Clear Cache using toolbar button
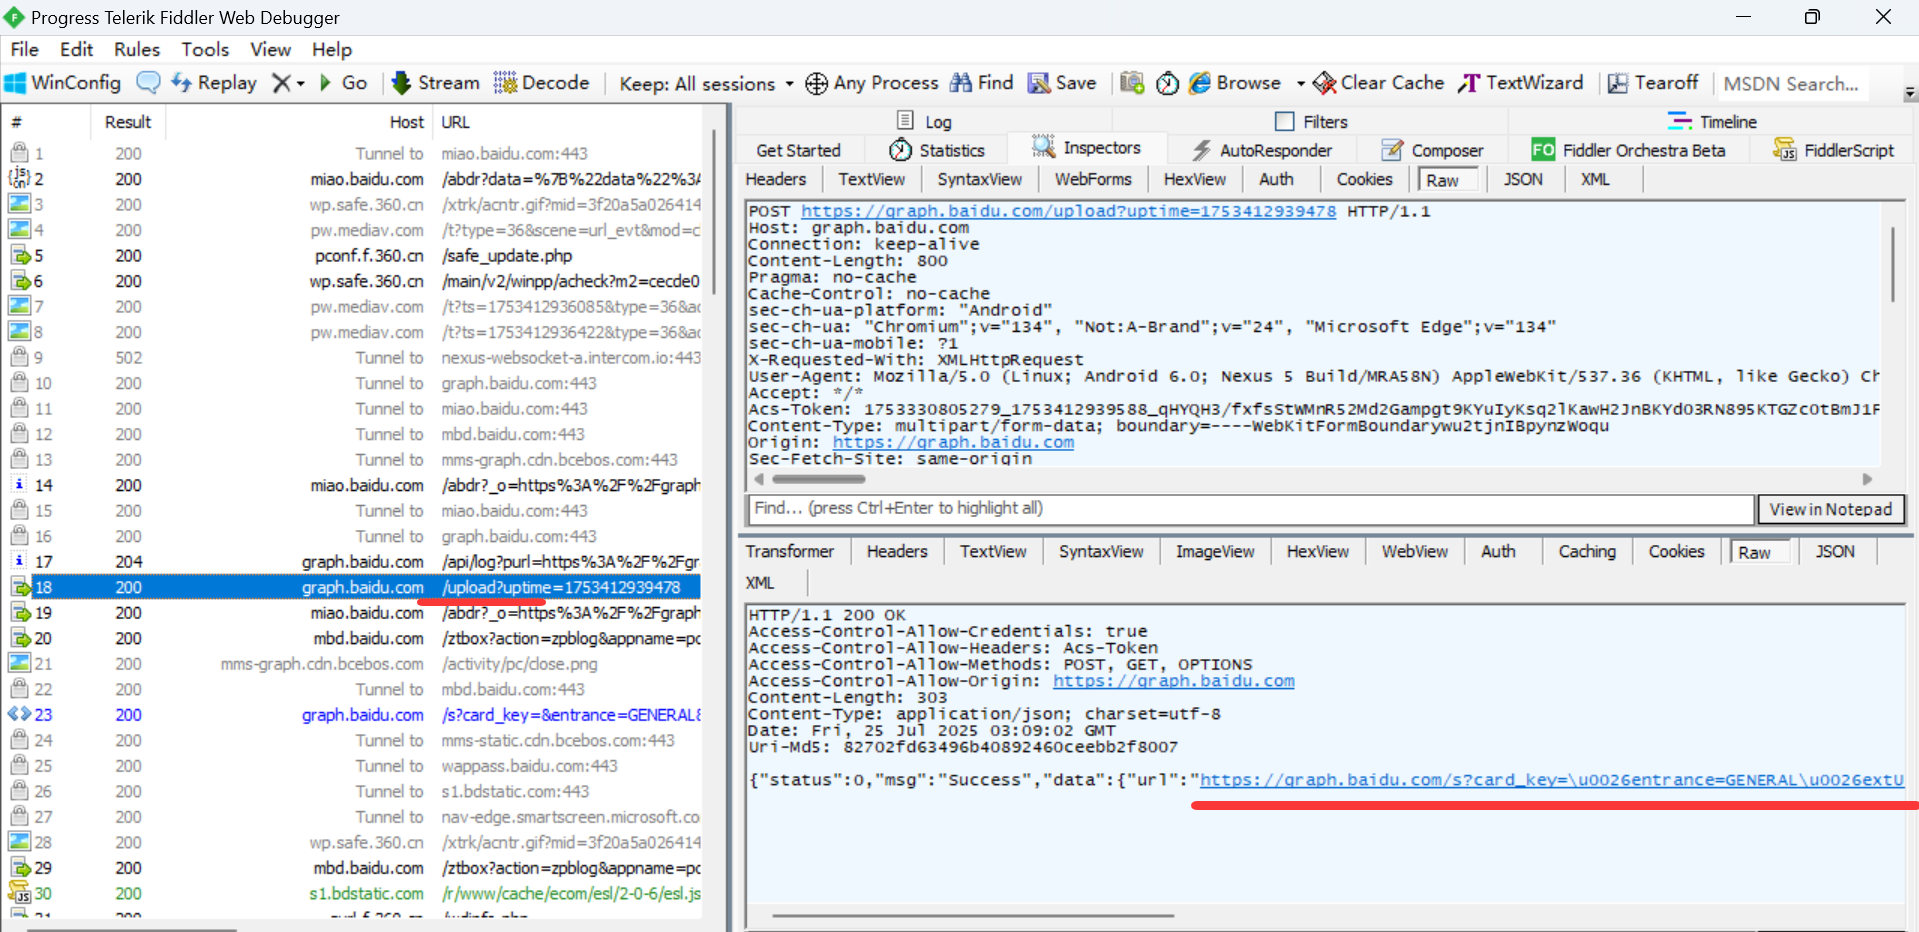Image resolution: width=1919 pixels, height=932 pixels. (1379, 83)
